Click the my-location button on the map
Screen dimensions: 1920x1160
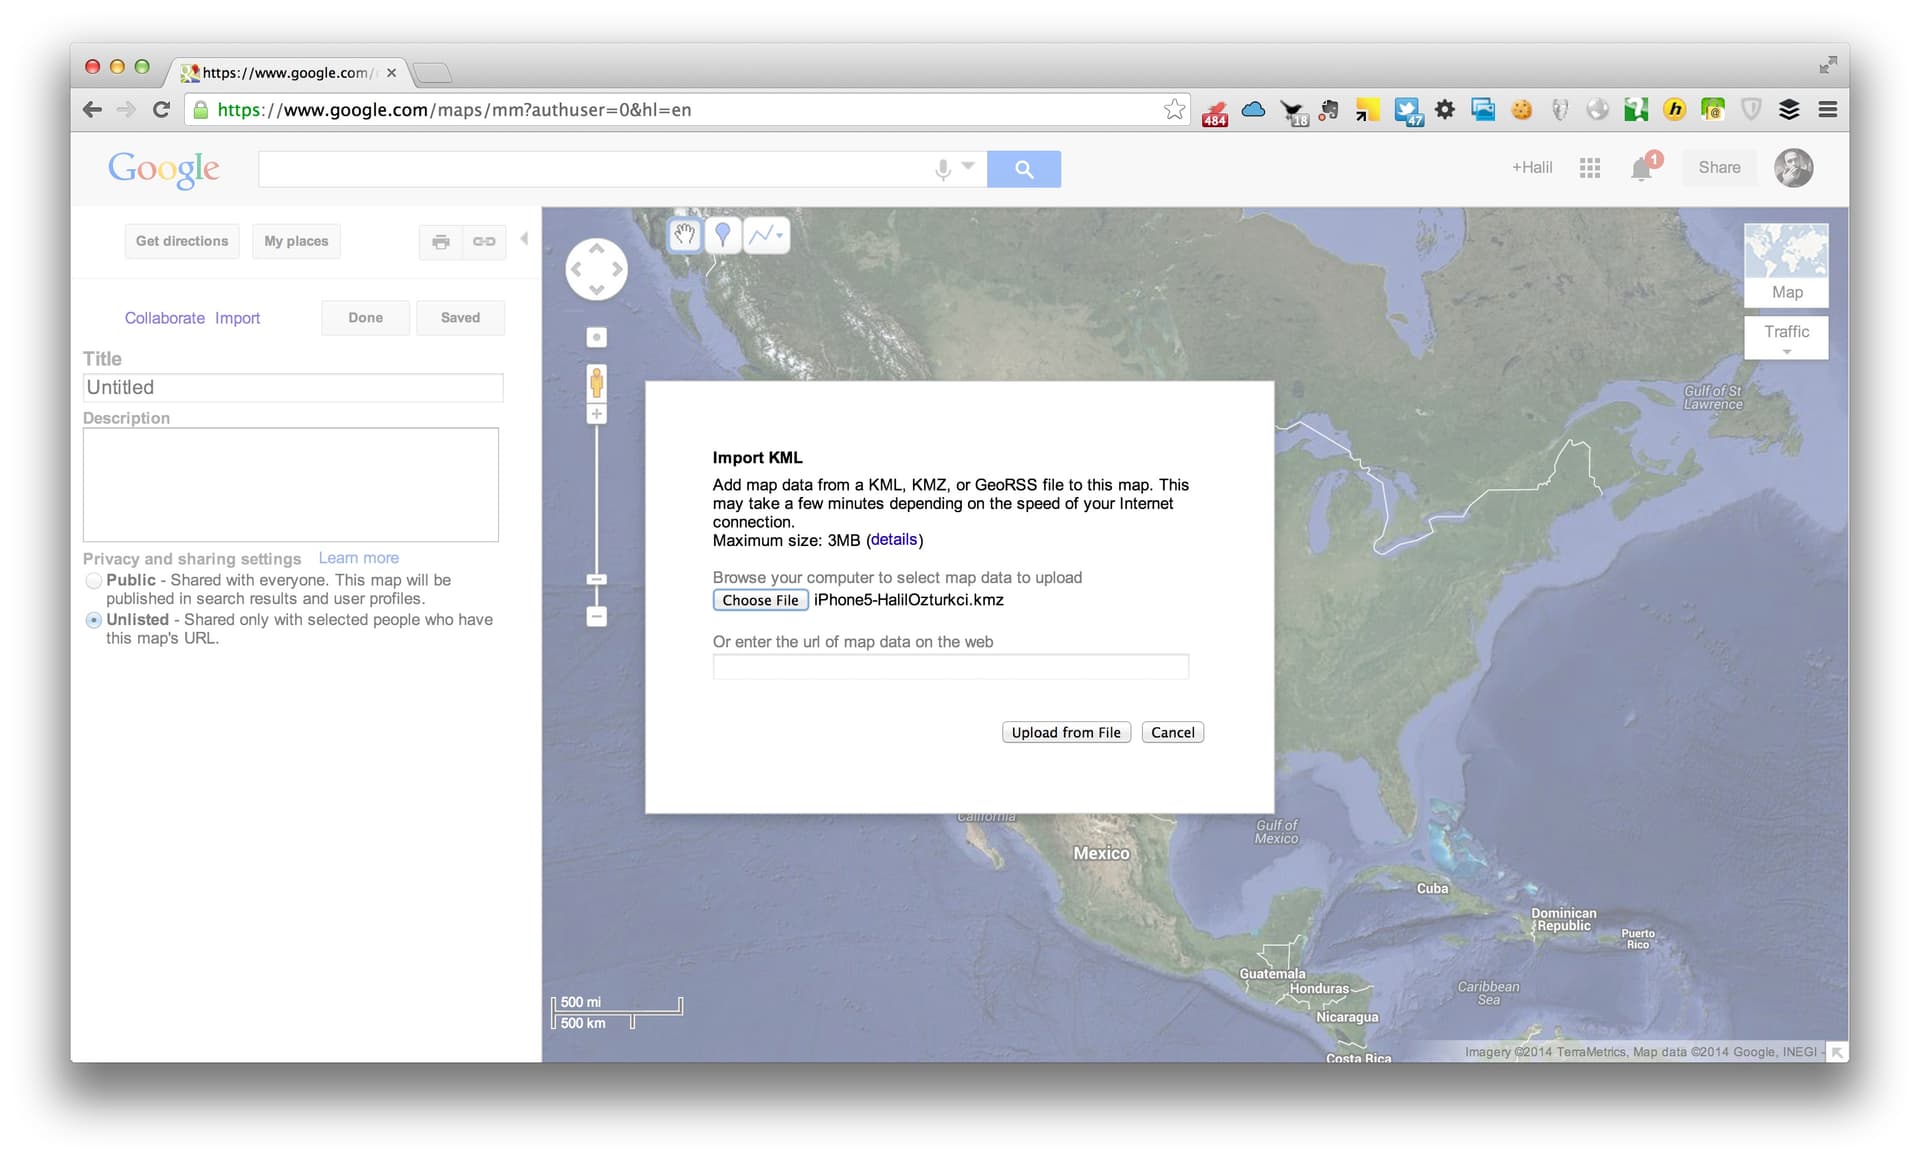[597, 337]
